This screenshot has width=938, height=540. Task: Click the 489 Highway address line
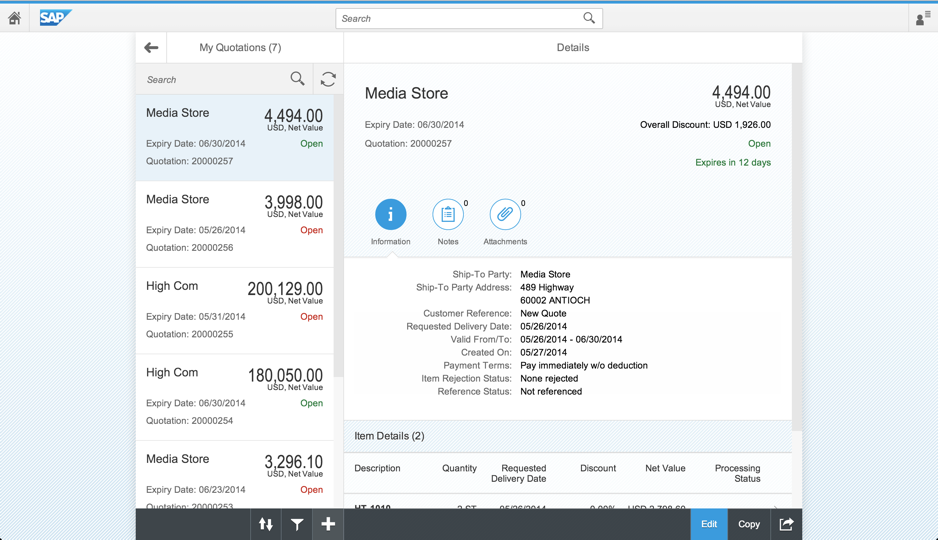(547, 287)
